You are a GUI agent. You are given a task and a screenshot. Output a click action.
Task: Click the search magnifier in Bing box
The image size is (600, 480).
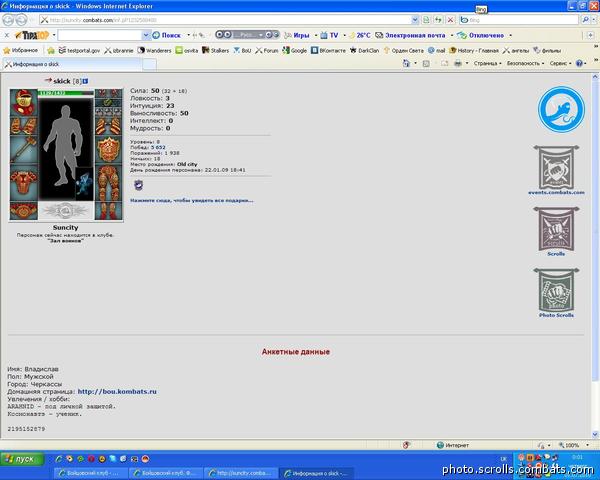pyautogui.click(x=585, y=20)
